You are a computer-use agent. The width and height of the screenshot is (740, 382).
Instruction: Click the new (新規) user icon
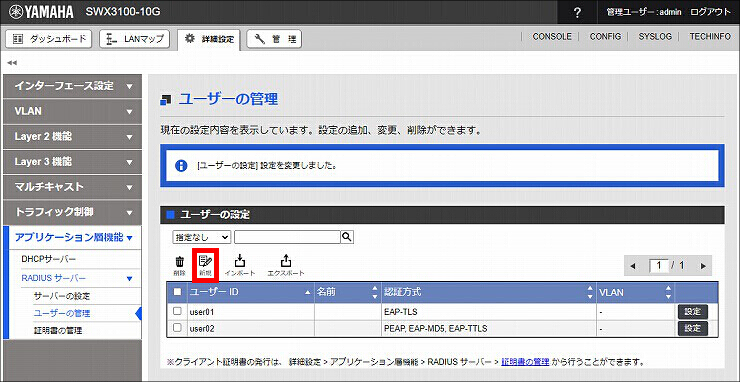pyautogui.click(x=206, y=266)
